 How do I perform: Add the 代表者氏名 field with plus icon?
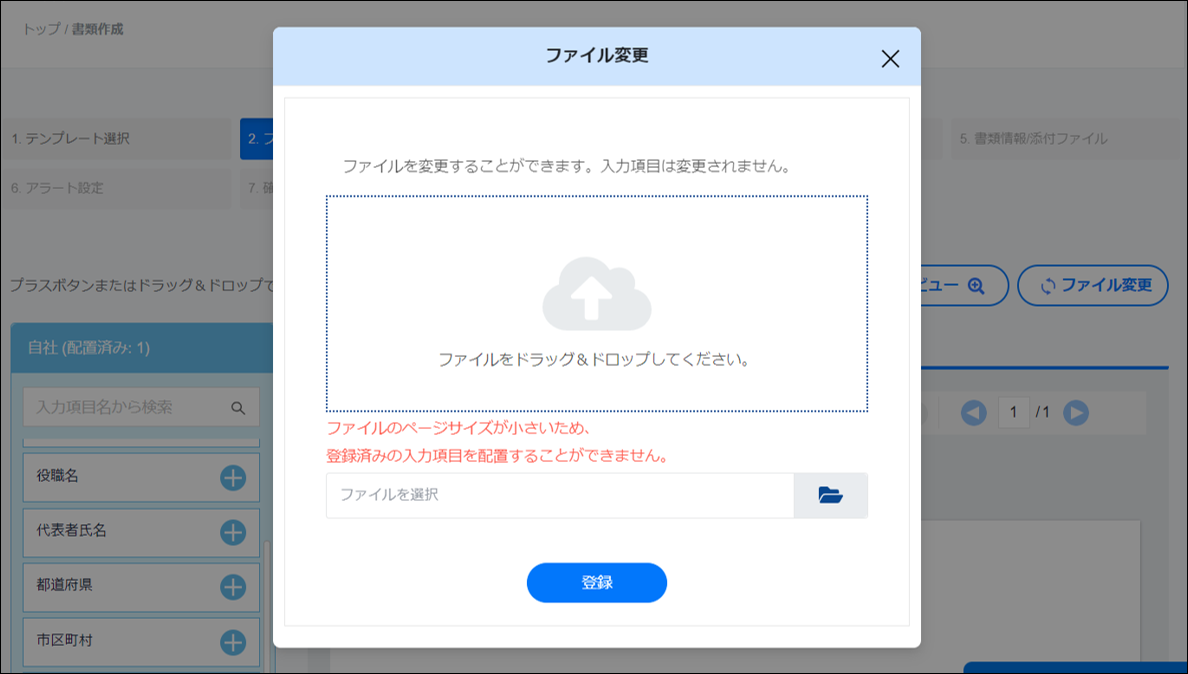(233, 532)
